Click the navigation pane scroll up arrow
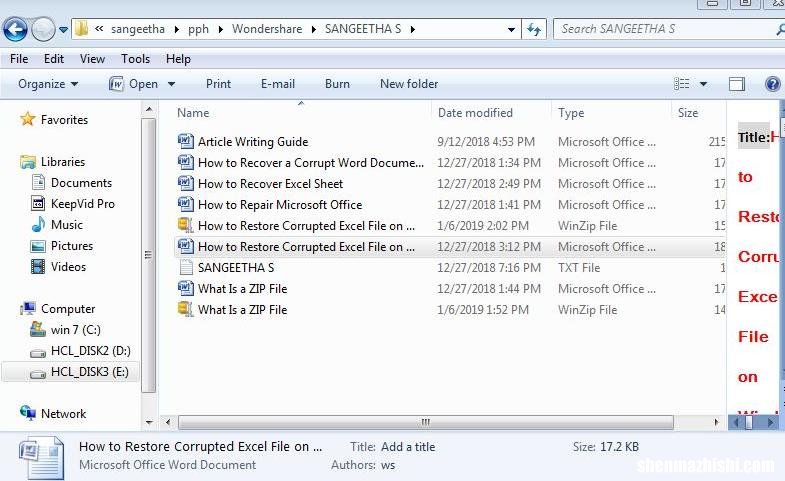The width and height of the screenshot is (785, 481). [x=149, y=109]
